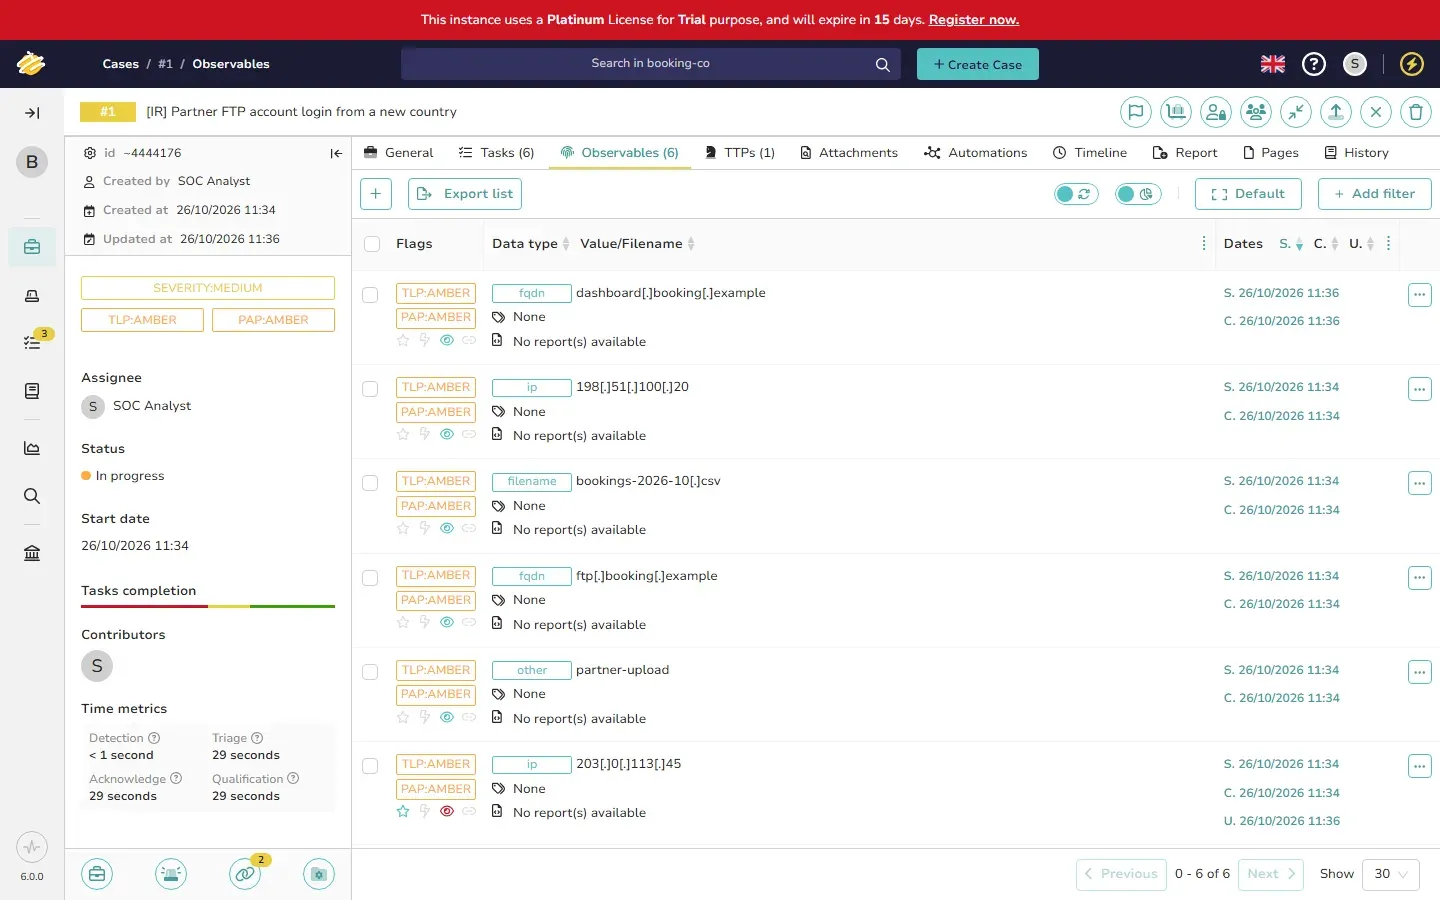
Task: Open the global search magnifier in left sidebar
Action: pyautogui.click(x=32, y=496)
